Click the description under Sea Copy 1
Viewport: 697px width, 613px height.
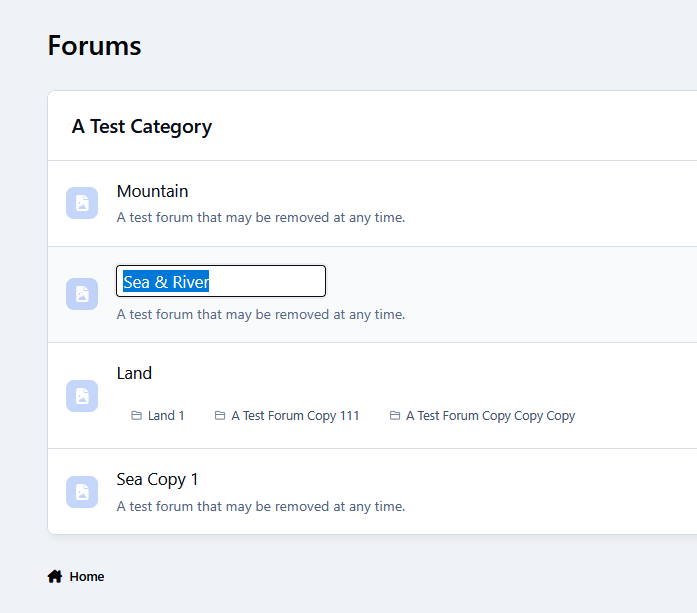click(x=260, y=506)
